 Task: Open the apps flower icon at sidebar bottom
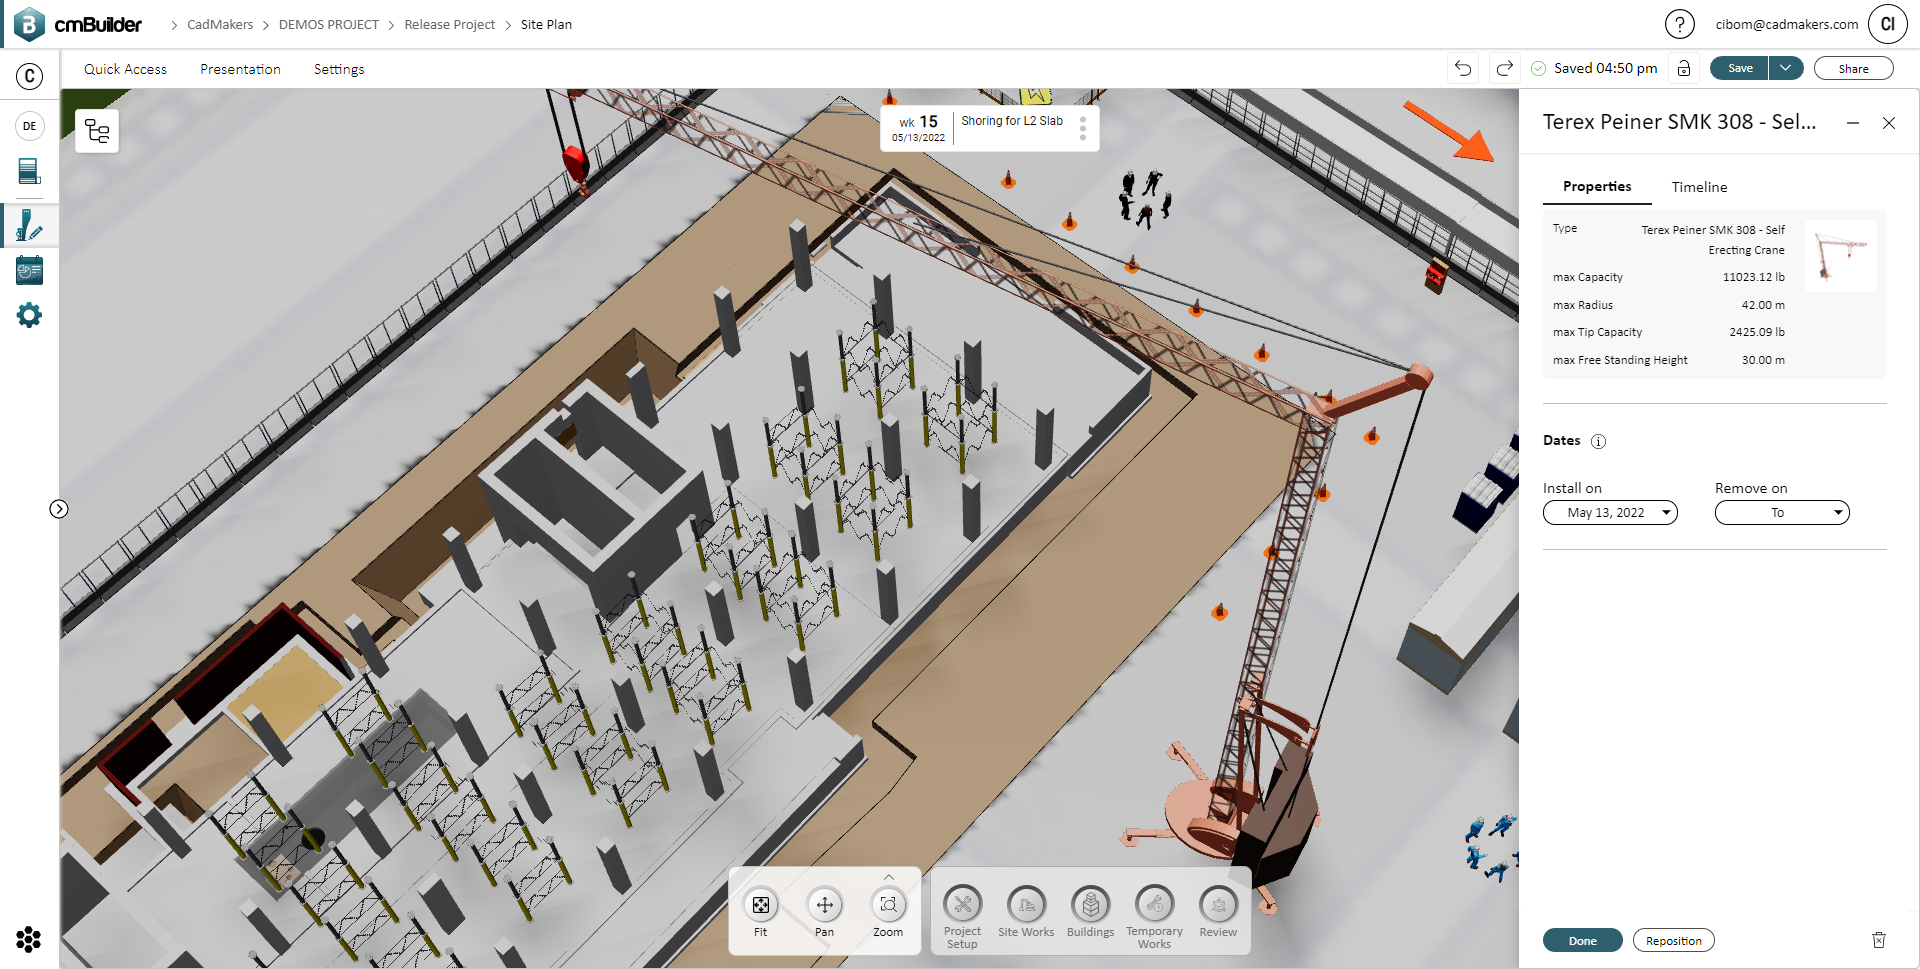29,940
